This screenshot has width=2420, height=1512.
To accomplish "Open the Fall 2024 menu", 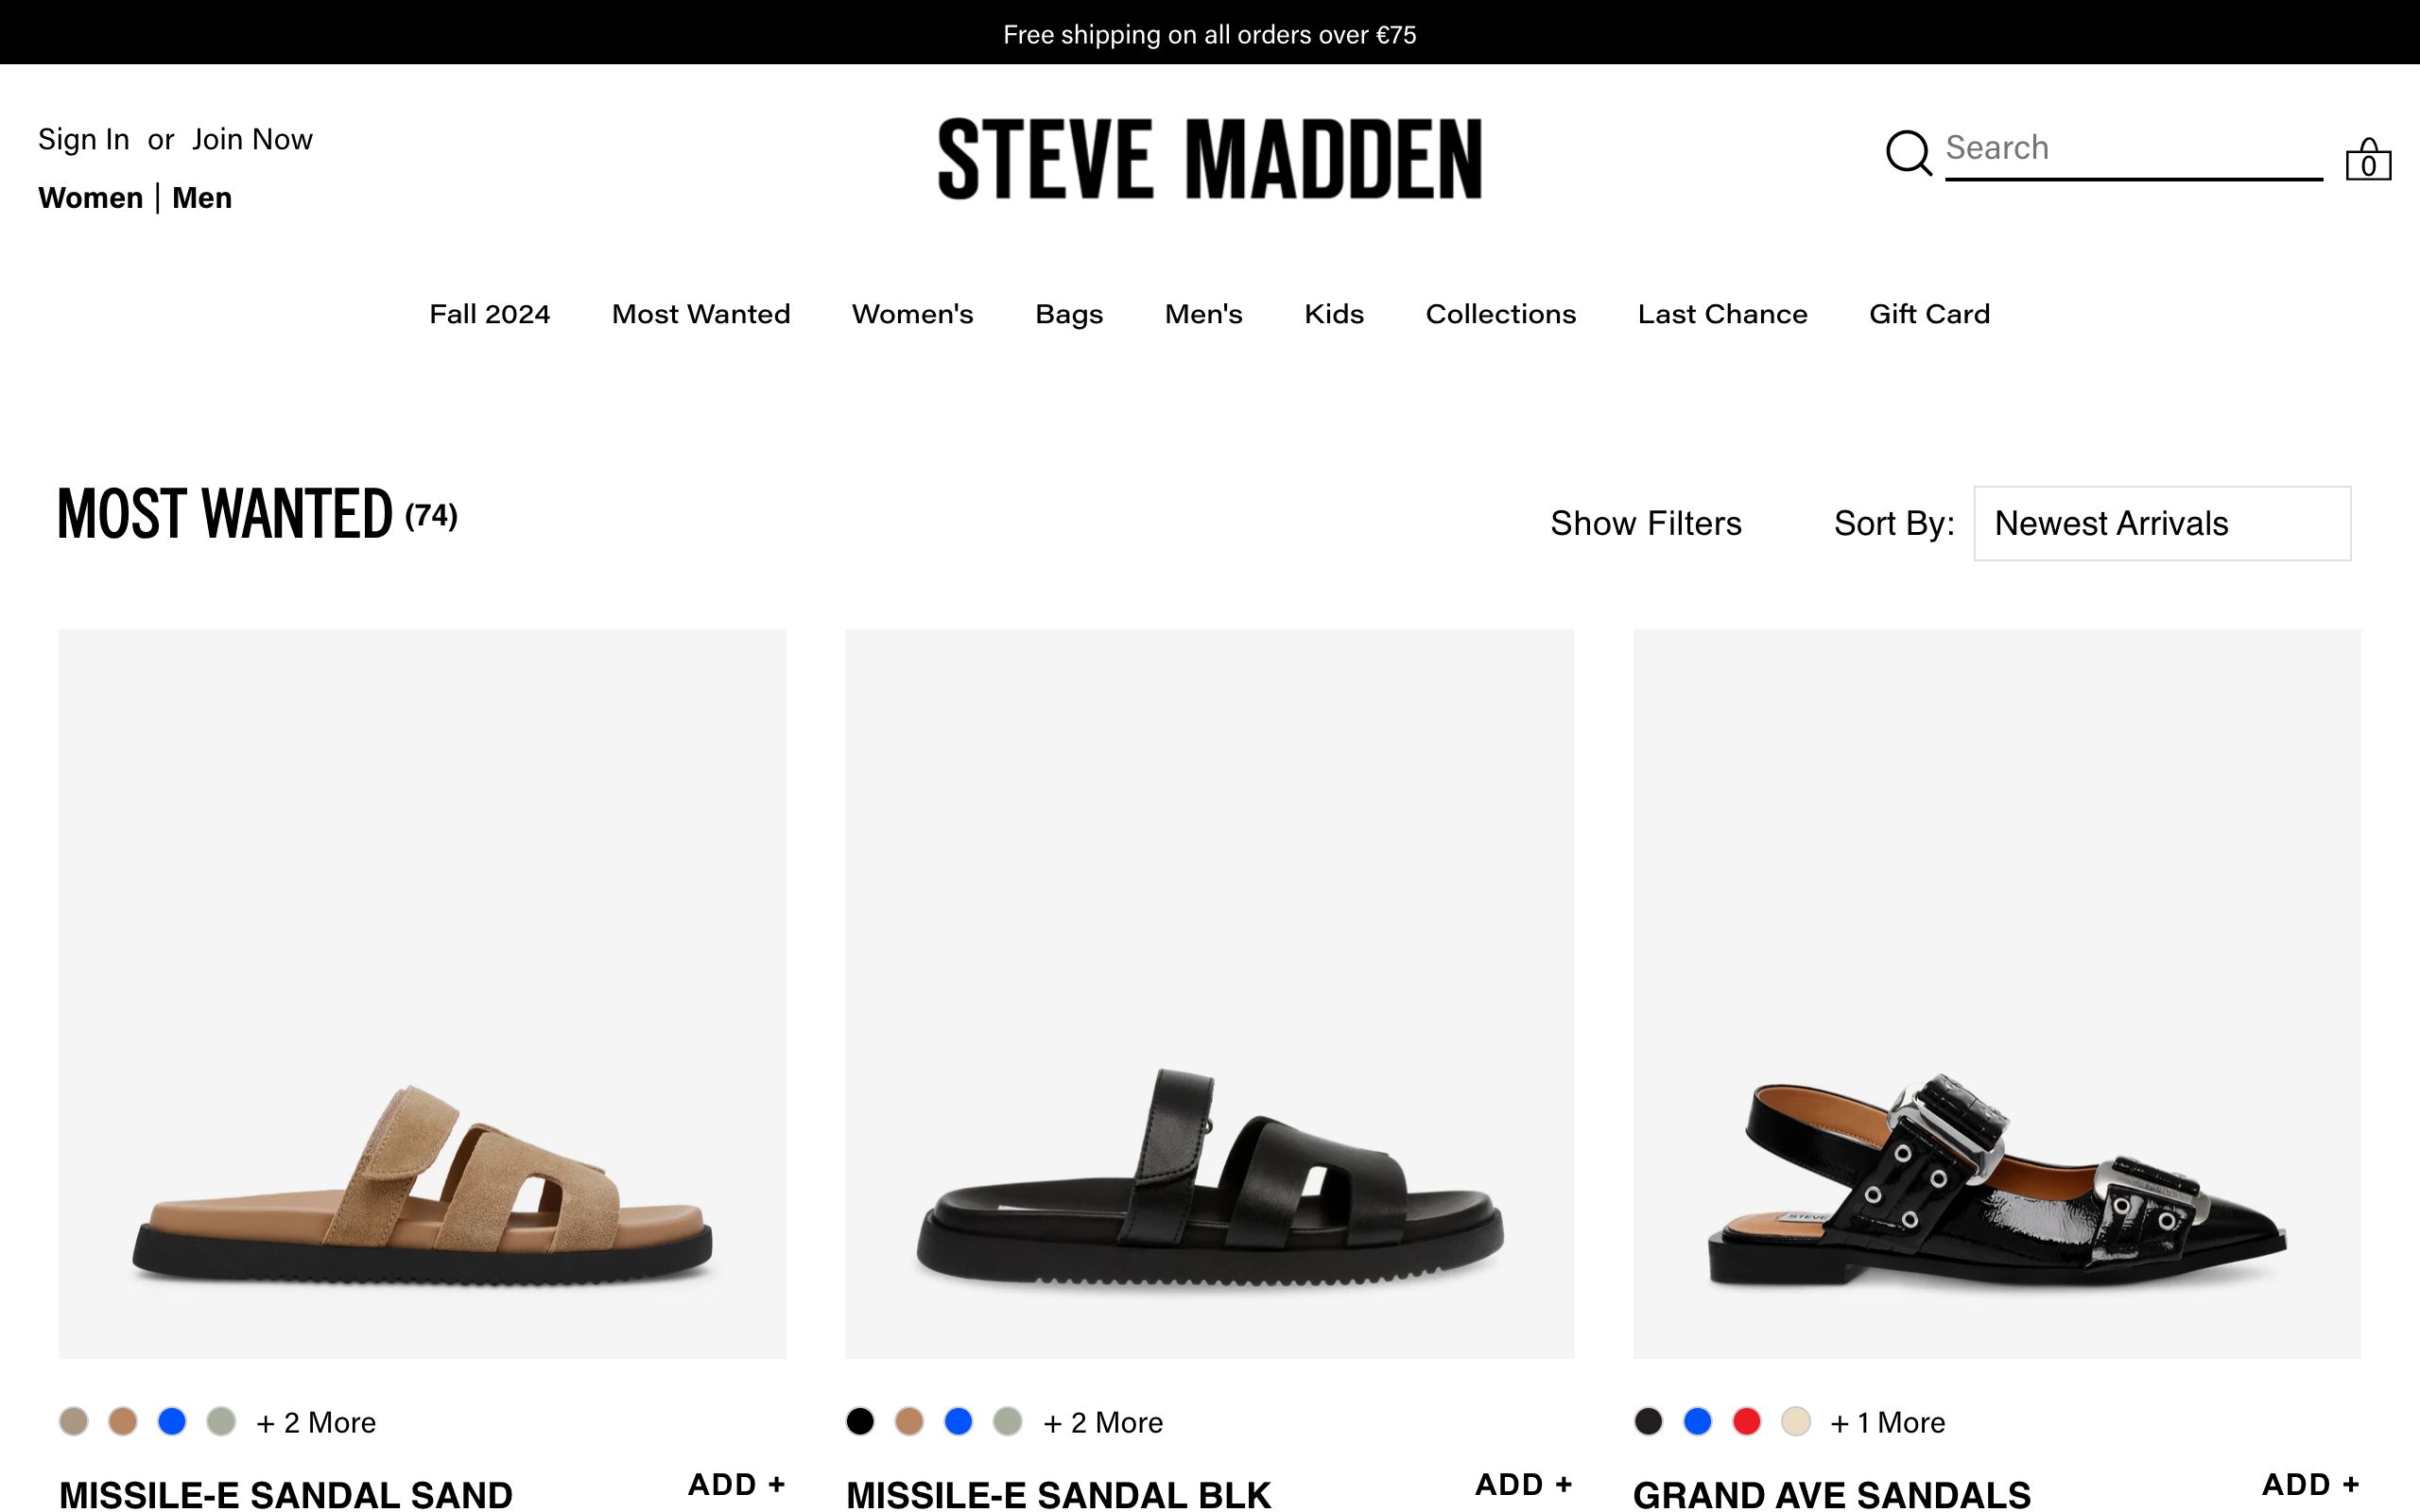I will [x=489, y=313].
